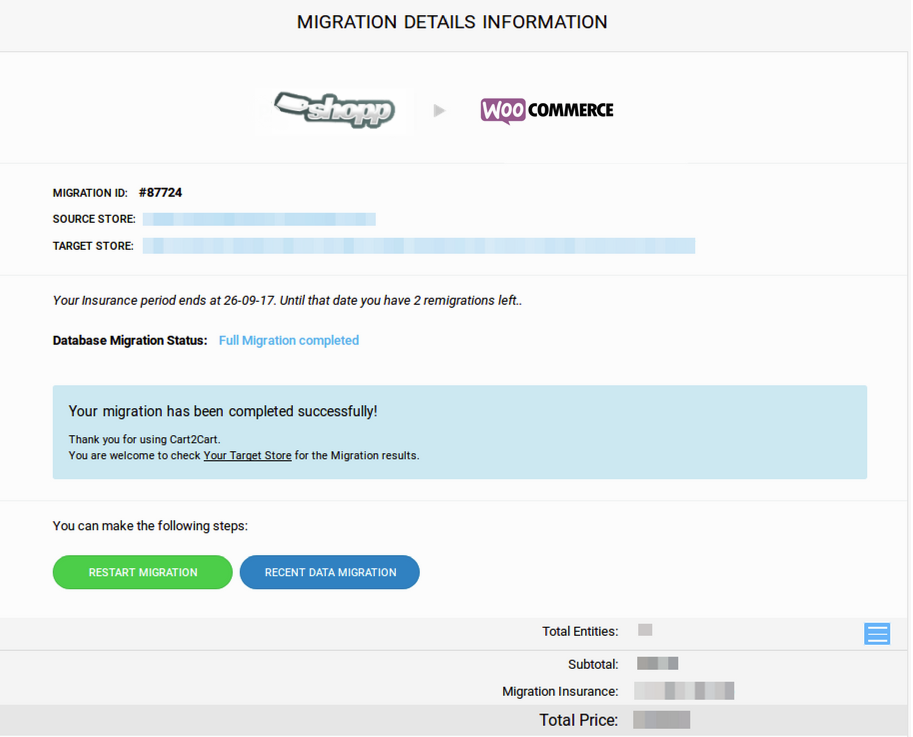Click the Full Migration completed status
This screenshot has height=737, width=913.
(x=289, y=341)
